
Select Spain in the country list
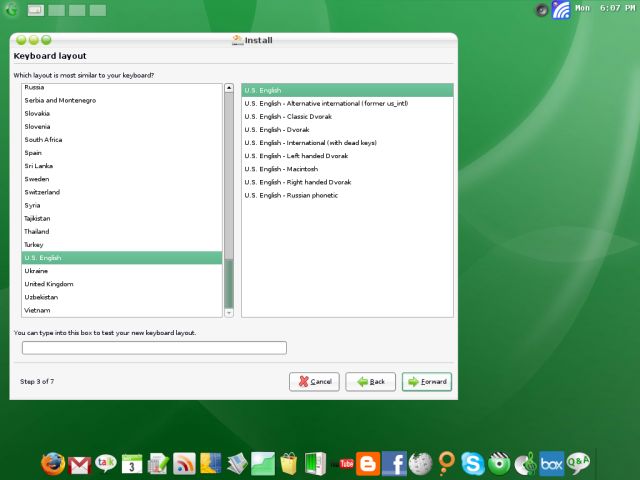[x=122, y=153]
